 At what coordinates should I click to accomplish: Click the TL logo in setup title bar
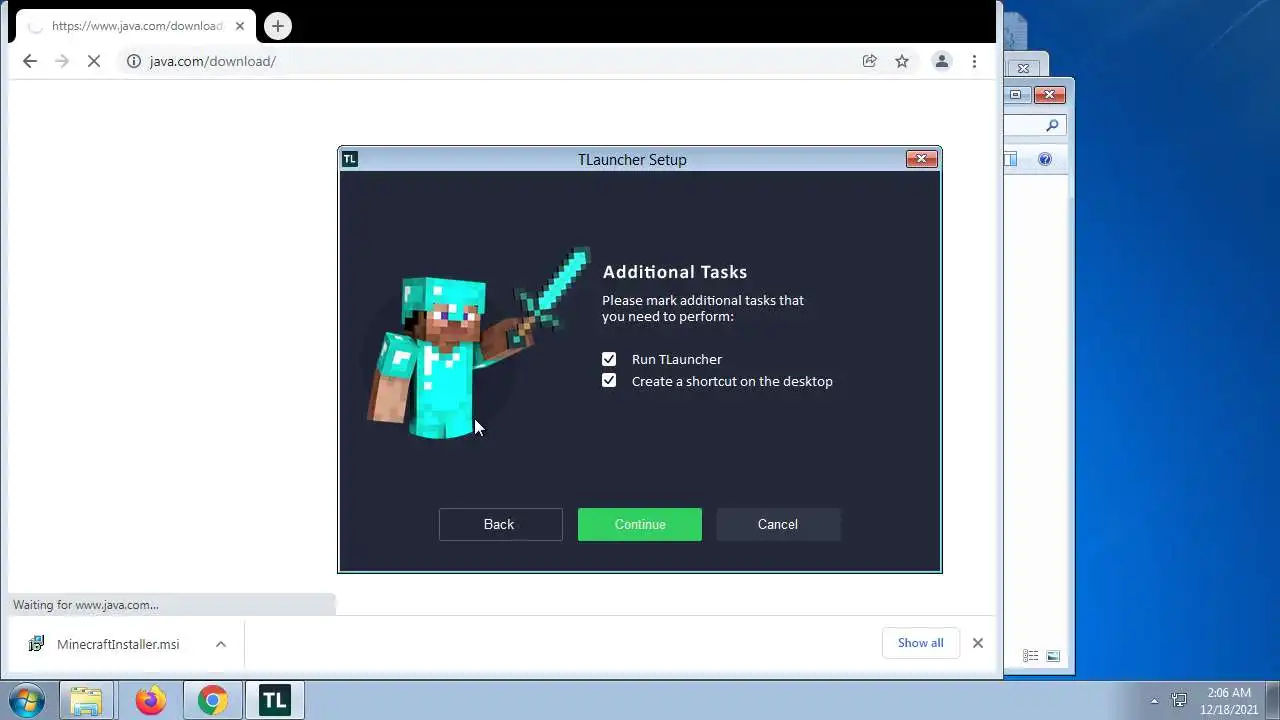click(x=349, y=159)
